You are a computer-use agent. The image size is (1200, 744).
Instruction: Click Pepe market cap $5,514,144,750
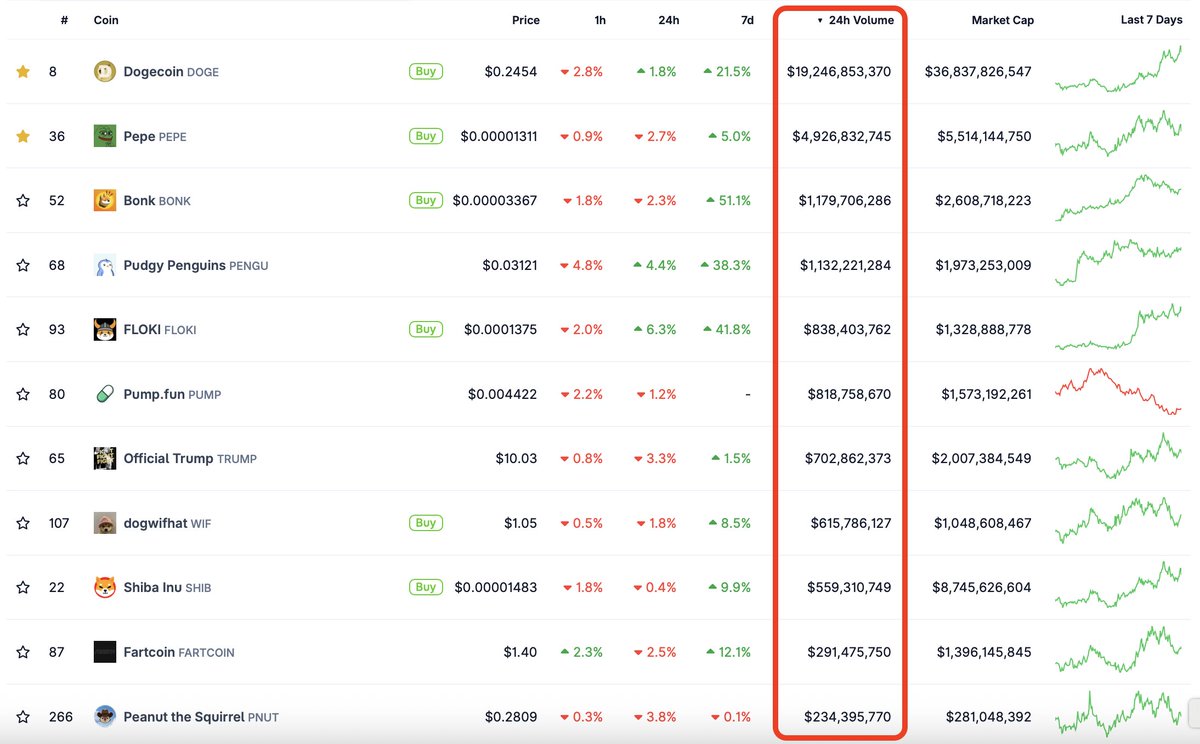tap(984, 136)
